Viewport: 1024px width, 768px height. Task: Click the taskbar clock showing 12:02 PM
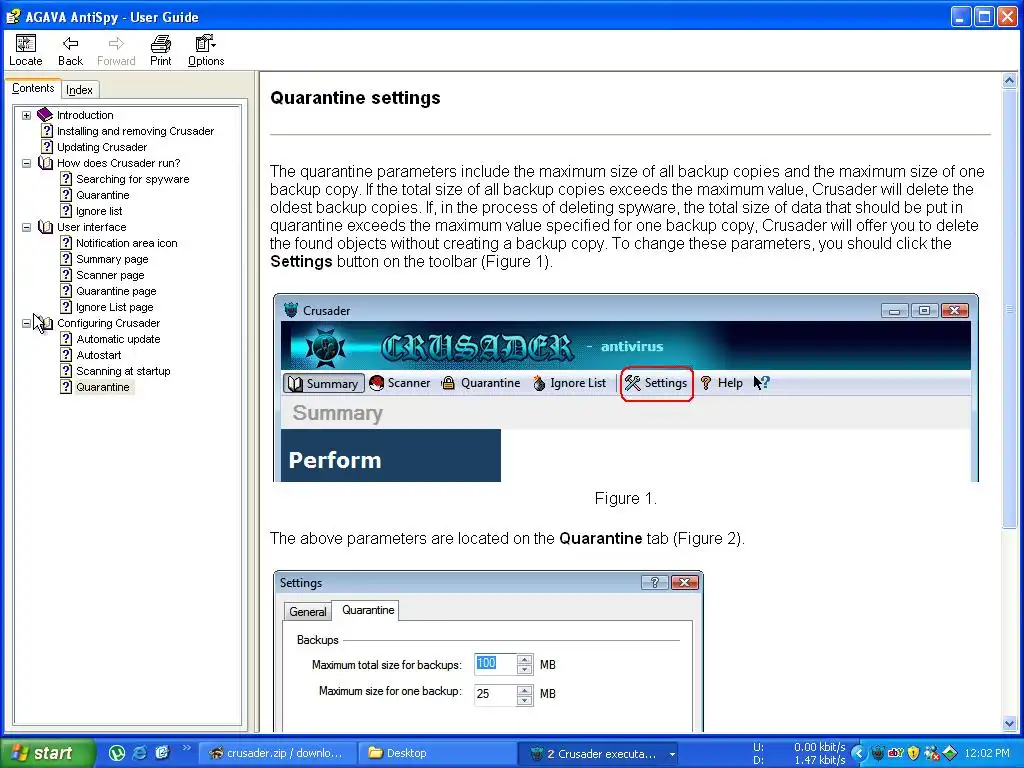tap(986, 754)
